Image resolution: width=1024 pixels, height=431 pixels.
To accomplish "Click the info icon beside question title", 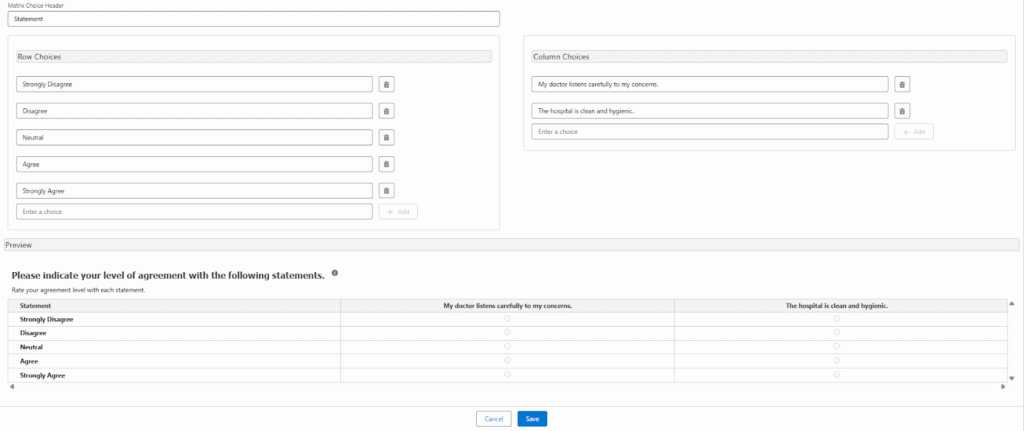I will (335, 273).
